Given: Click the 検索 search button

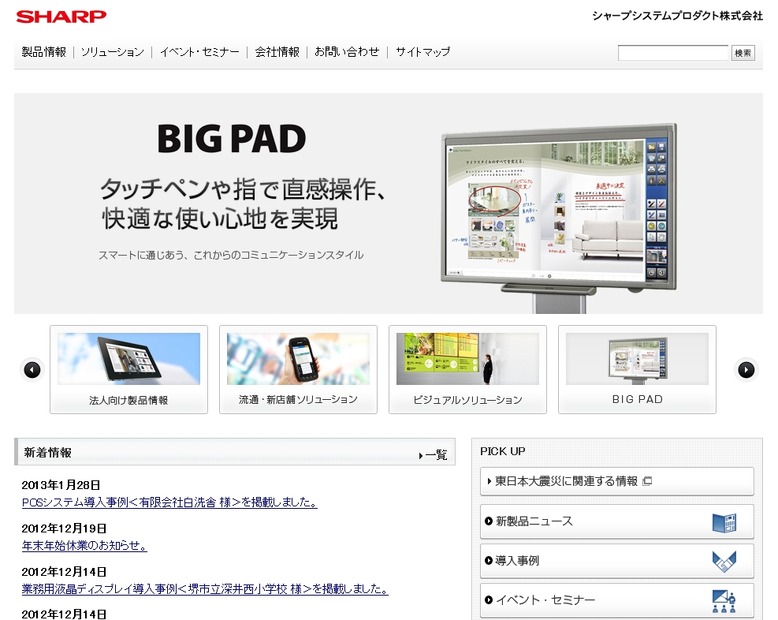Looking at the screenshot, I should point(743,53).
